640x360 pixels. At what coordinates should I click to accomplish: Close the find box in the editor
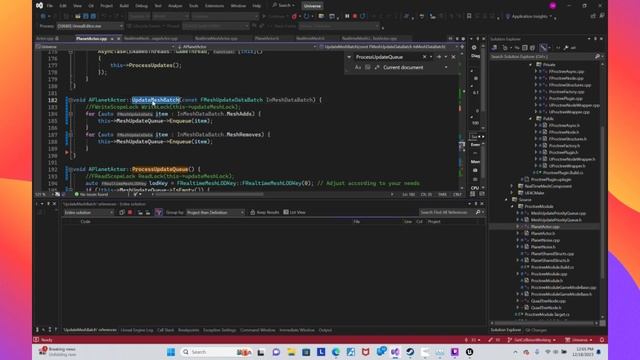point(453,57)
